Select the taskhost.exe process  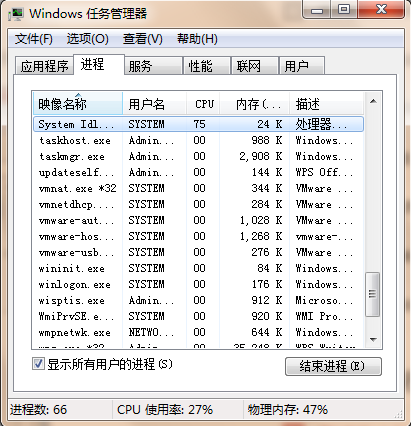(198, 140)
